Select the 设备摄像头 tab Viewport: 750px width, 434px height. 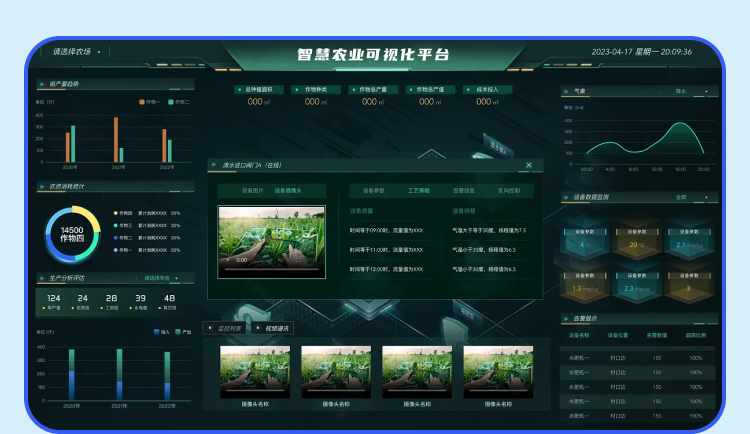[287, 190]
